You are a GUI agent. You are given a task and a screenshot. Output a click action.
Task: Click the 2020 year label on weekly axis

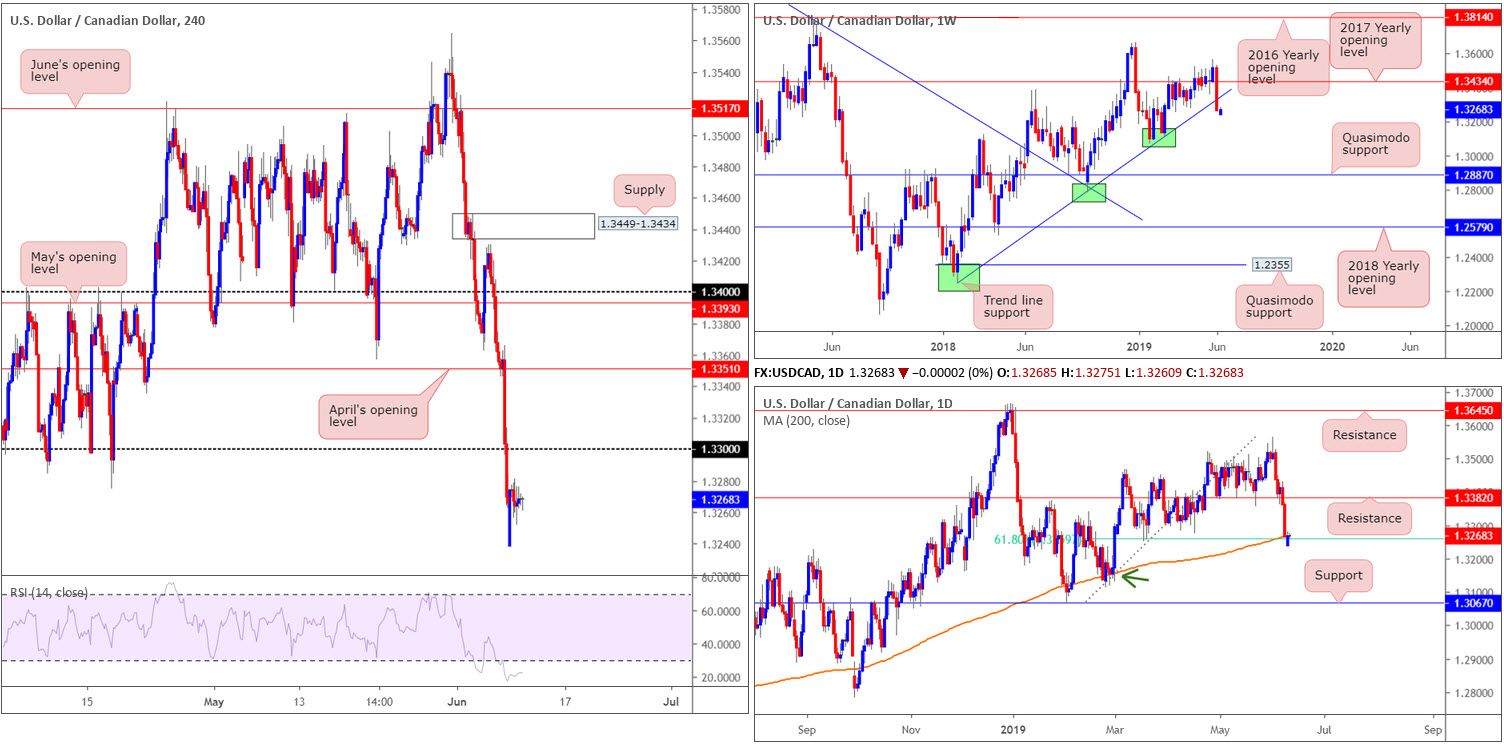(x=1331, y=345)
